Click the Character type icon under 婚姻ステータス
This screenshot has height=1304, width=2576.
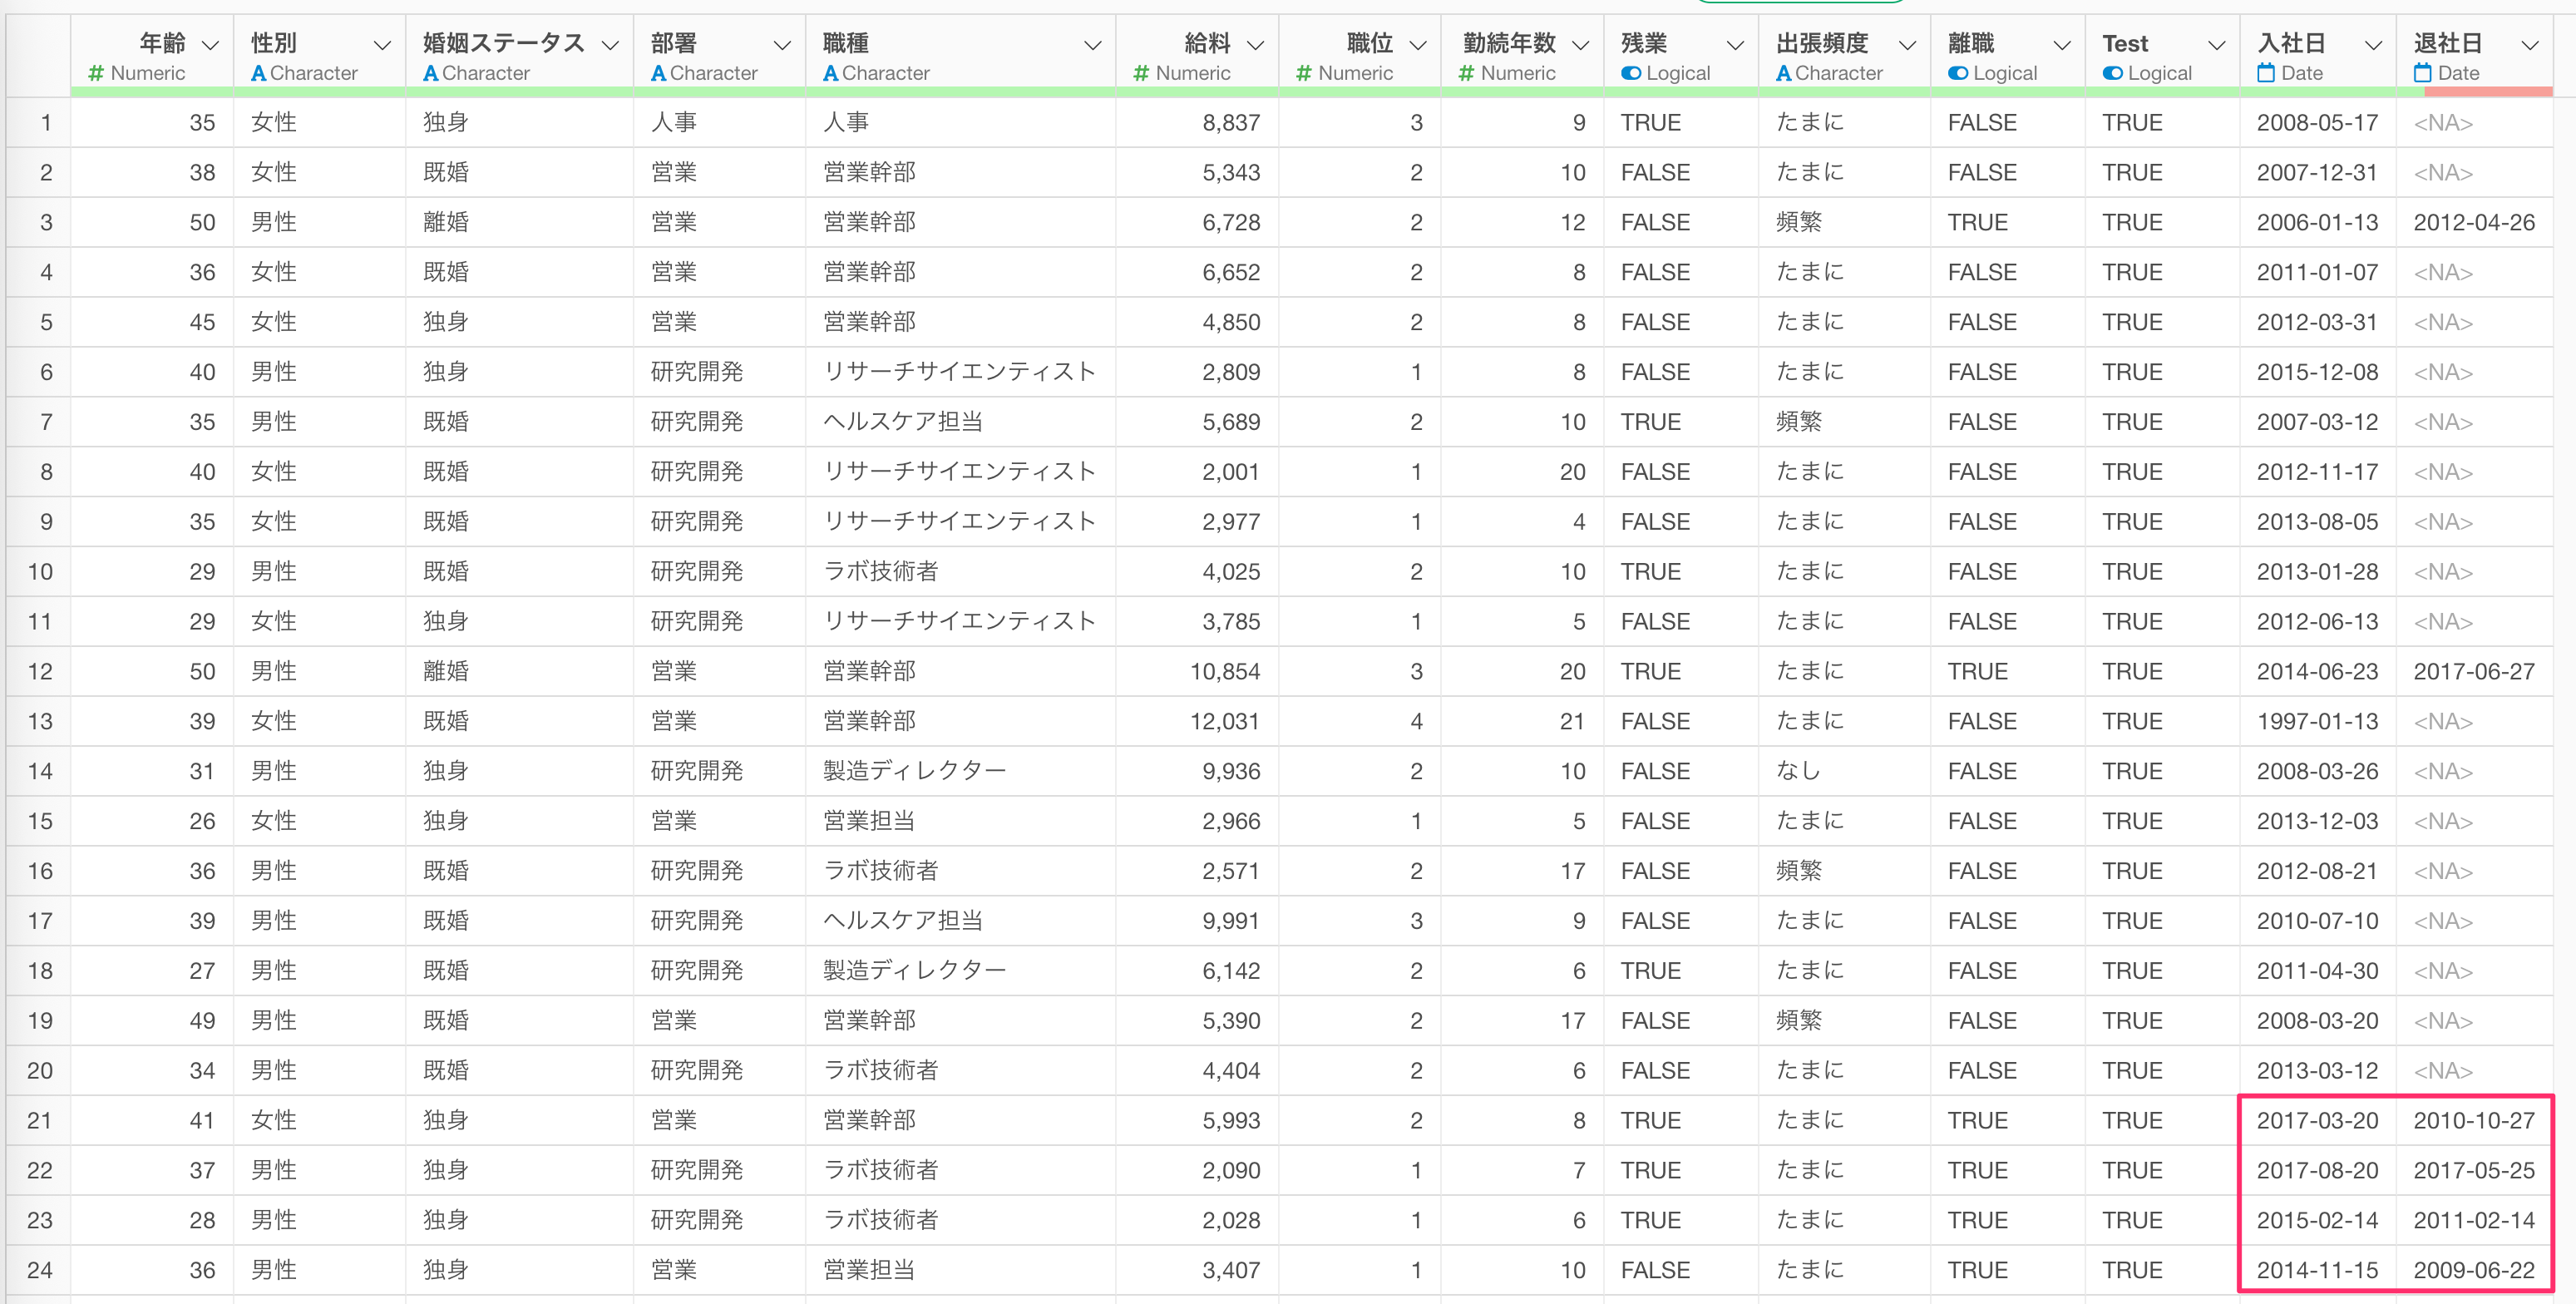(430, 73)
